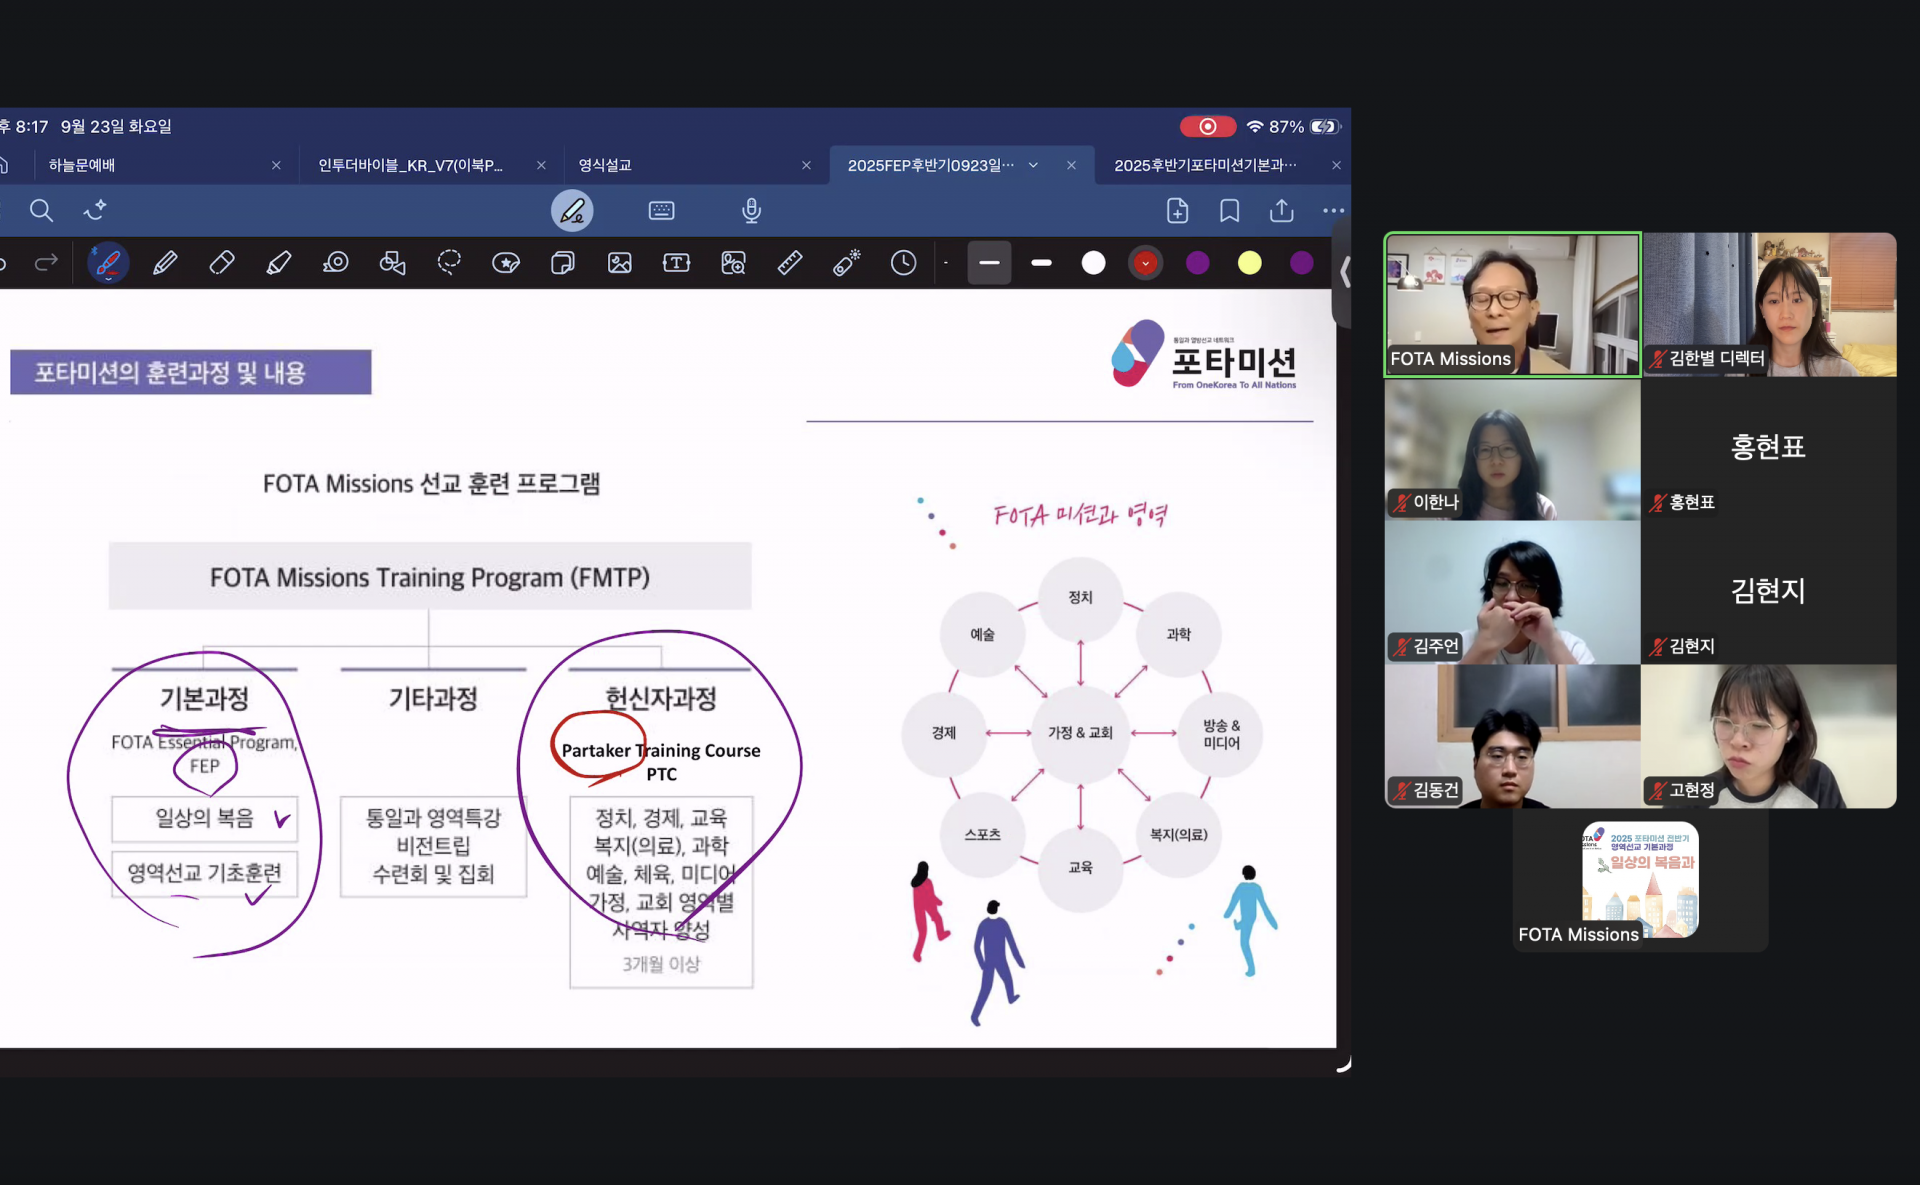Open the Shapes tool
This screenshot has width=1920, height=1185.
pyautogui.click(x=392, y=263)
